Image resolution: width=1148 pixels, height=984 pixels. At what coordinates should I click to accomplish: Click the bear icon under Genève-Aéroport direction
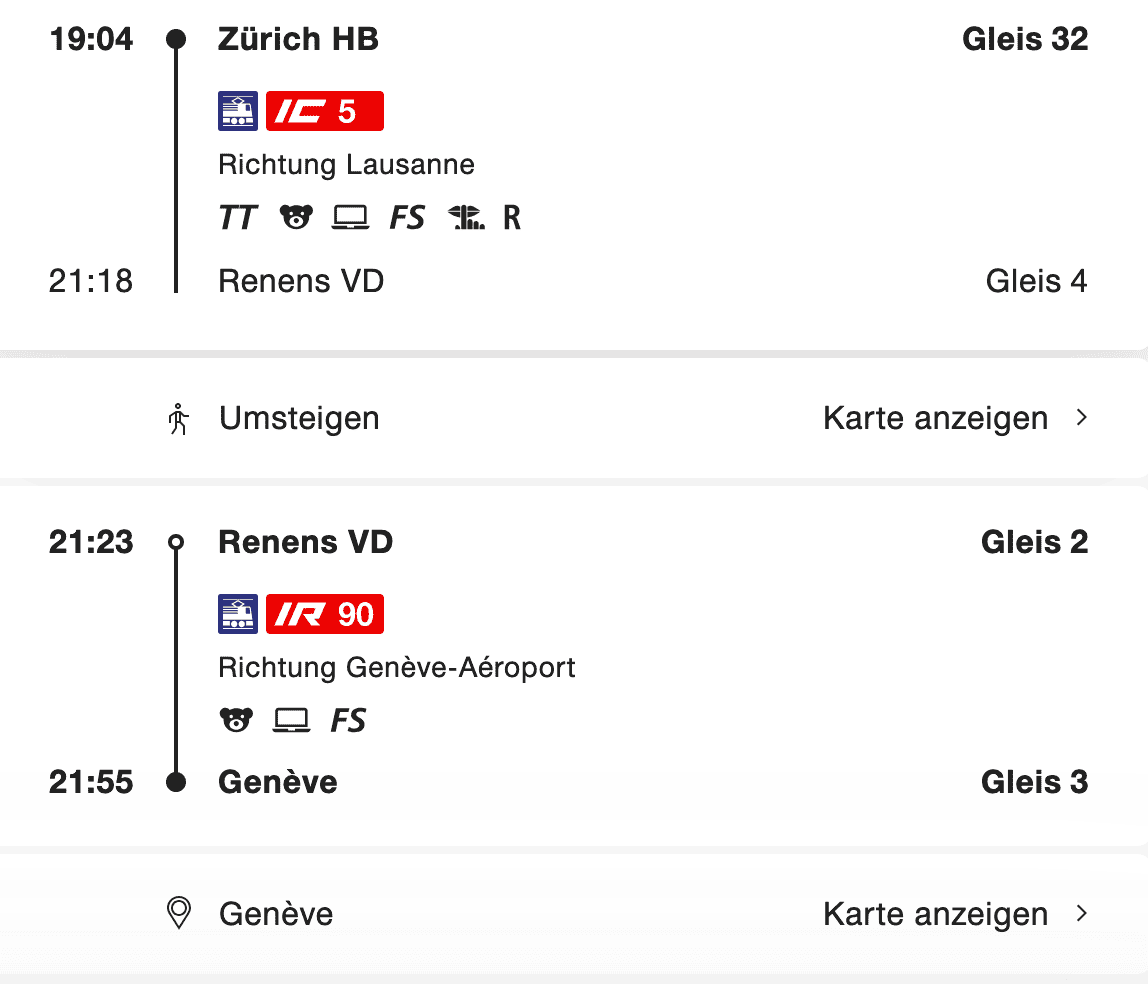click(236, 720)
